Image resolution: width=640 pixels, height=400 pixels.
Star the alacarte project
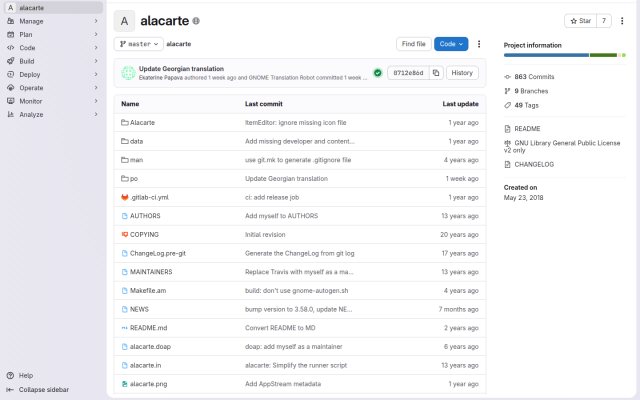pyautogui.click(x=580, y=21)
